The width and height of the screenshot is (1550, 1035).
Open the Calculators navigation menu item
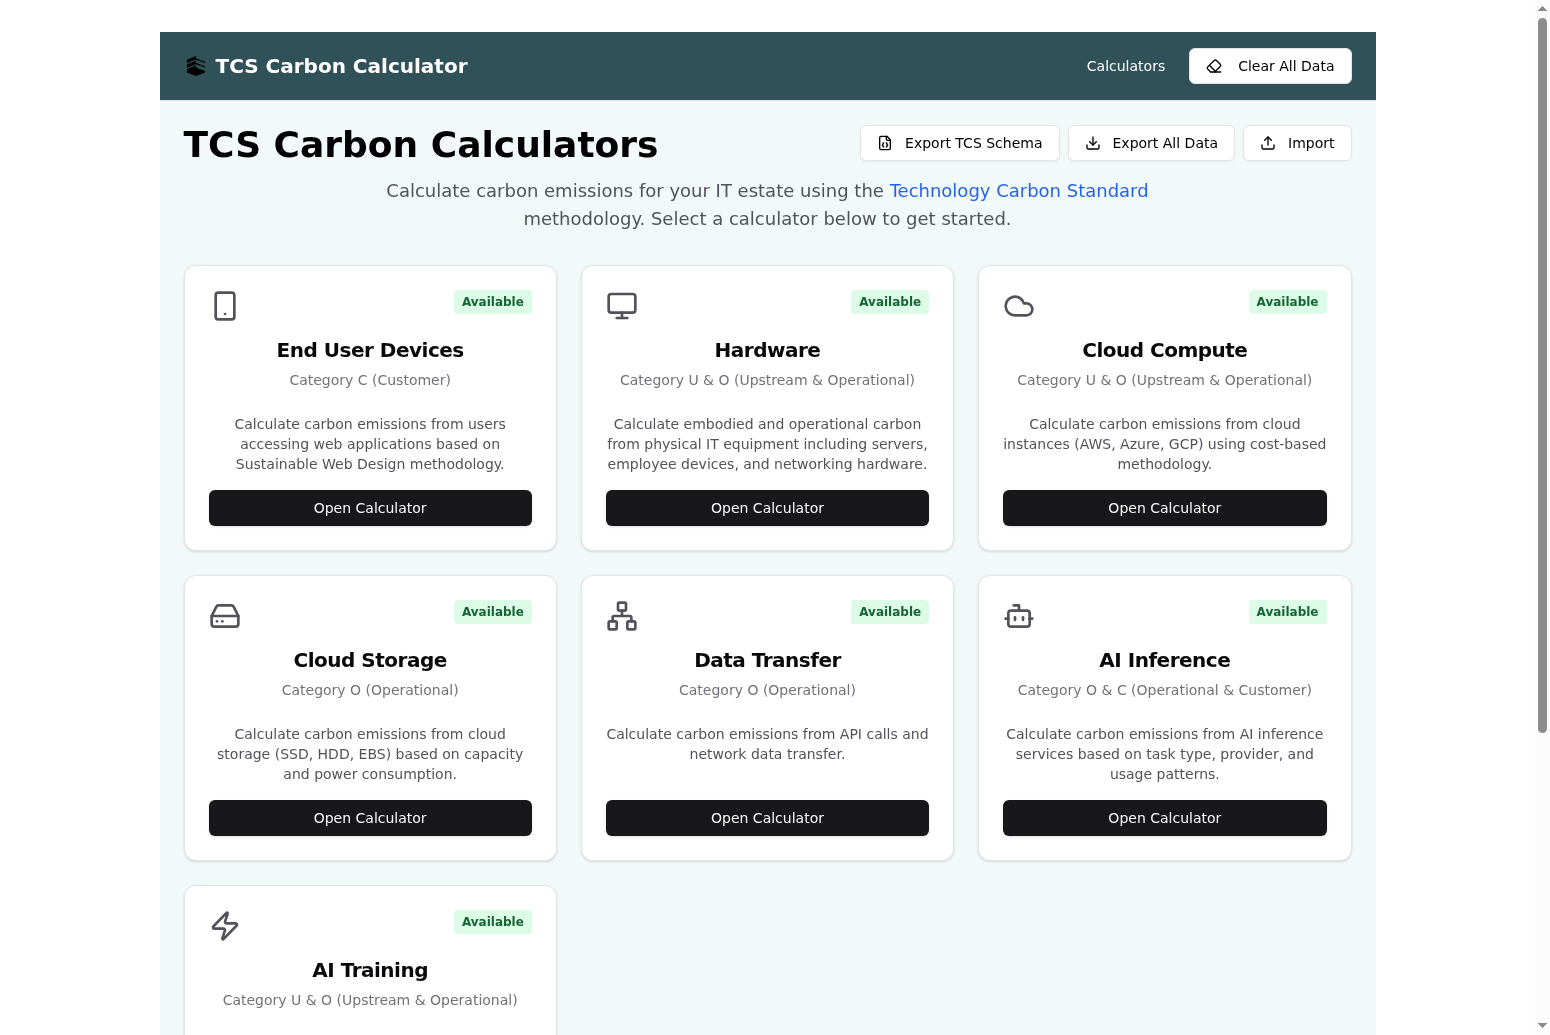(1125, 66)
